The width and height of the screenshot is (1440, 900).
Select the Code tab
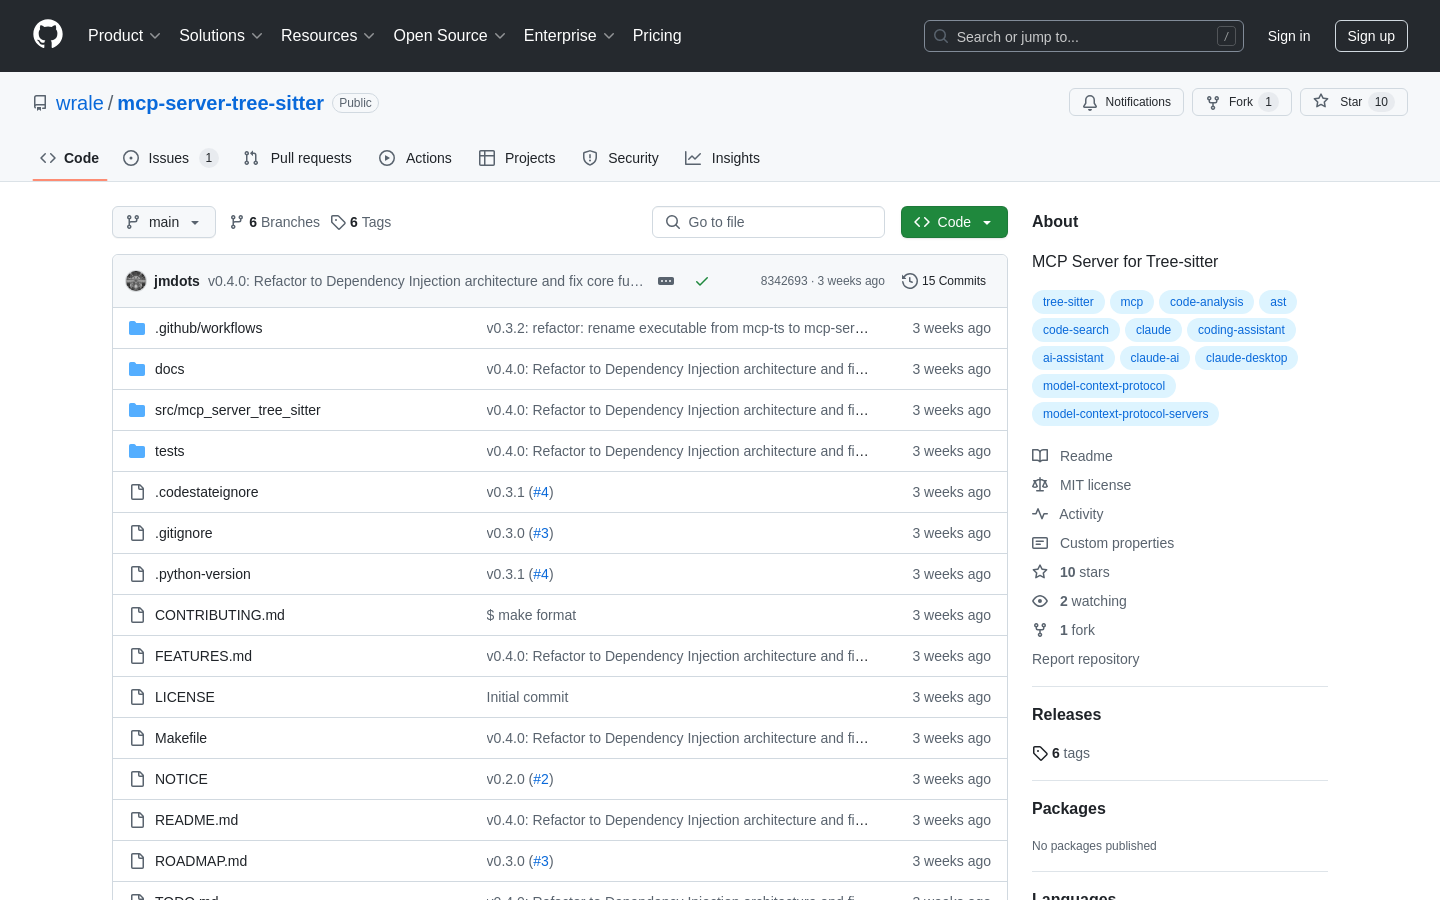point(70,158)
